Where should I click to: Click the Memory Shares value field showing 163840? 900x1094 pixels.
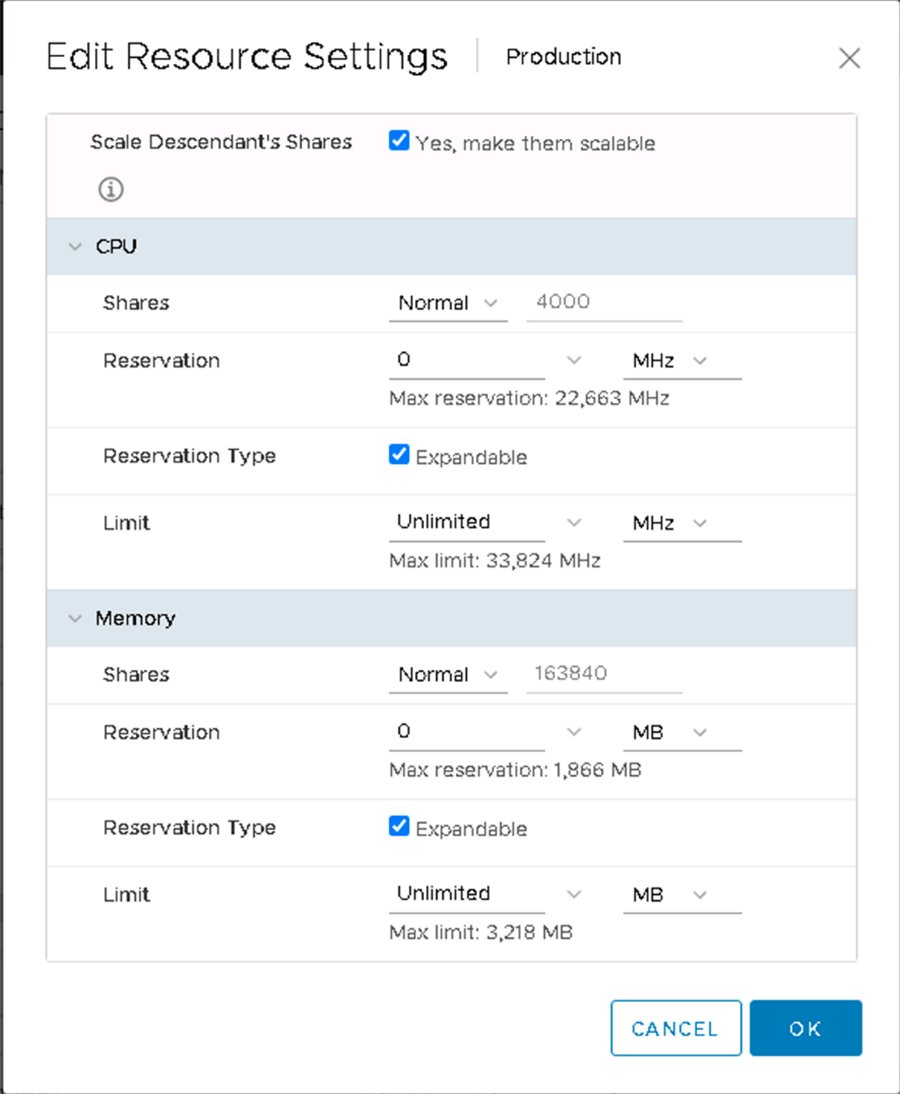point(600,674)
